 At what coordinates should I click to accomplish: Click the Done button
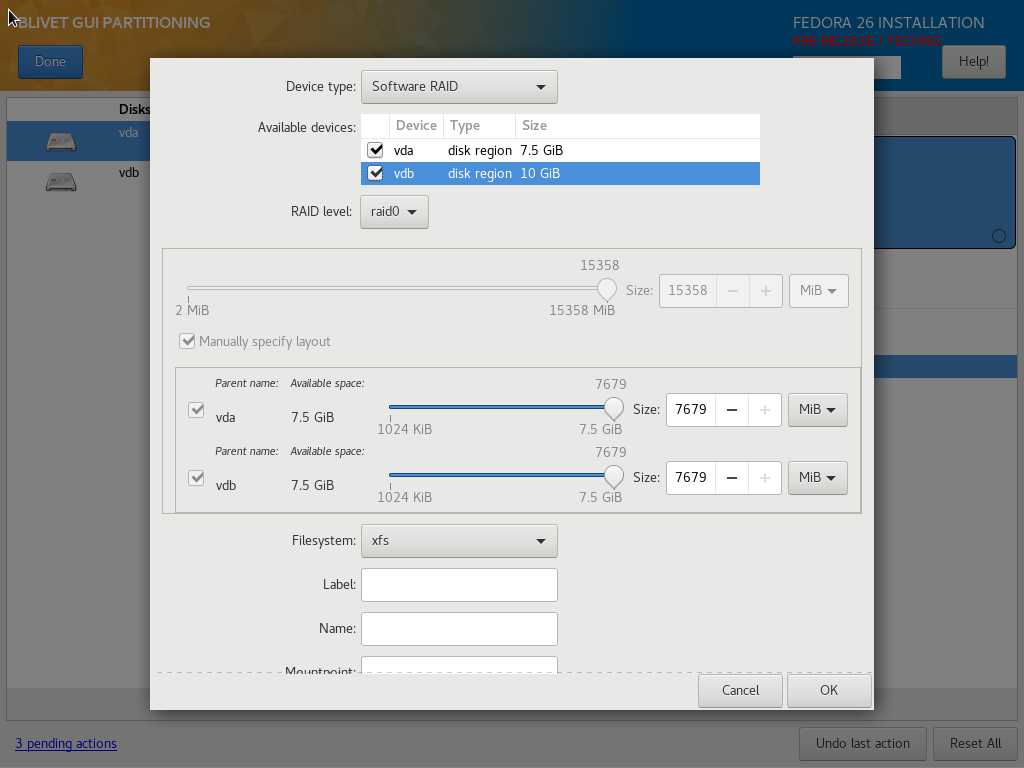50,61
